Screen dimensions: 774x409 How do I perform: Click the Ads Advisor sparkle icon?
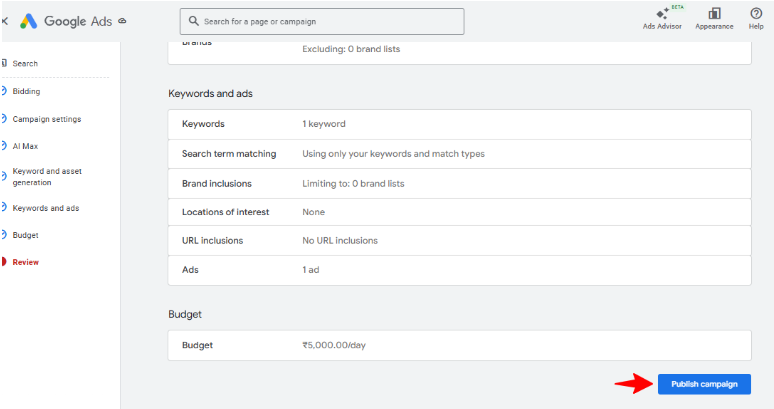pyautogui.click(x=662, y=13)
